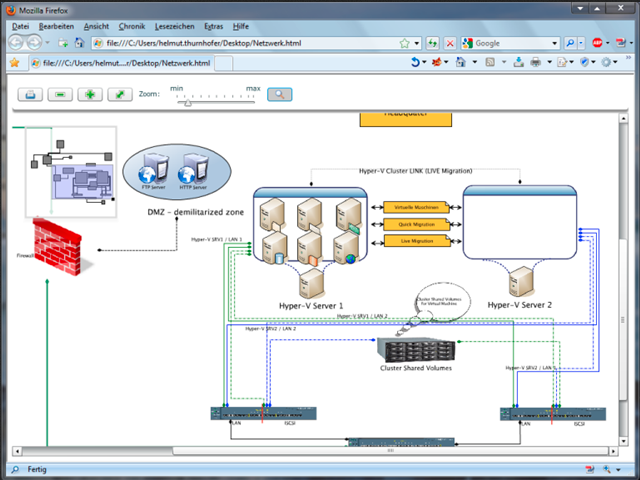This screenshot has height=480, width=640.
Task: Click the highlighted magnifier search button beside zoom slider
Action: [280, 95]
